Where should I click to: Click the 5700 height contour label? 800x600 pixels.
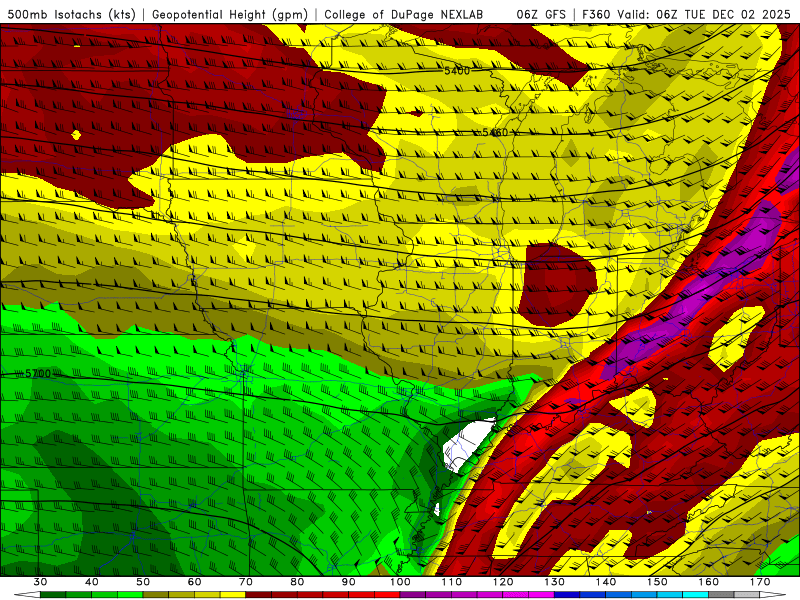[38, 373]
